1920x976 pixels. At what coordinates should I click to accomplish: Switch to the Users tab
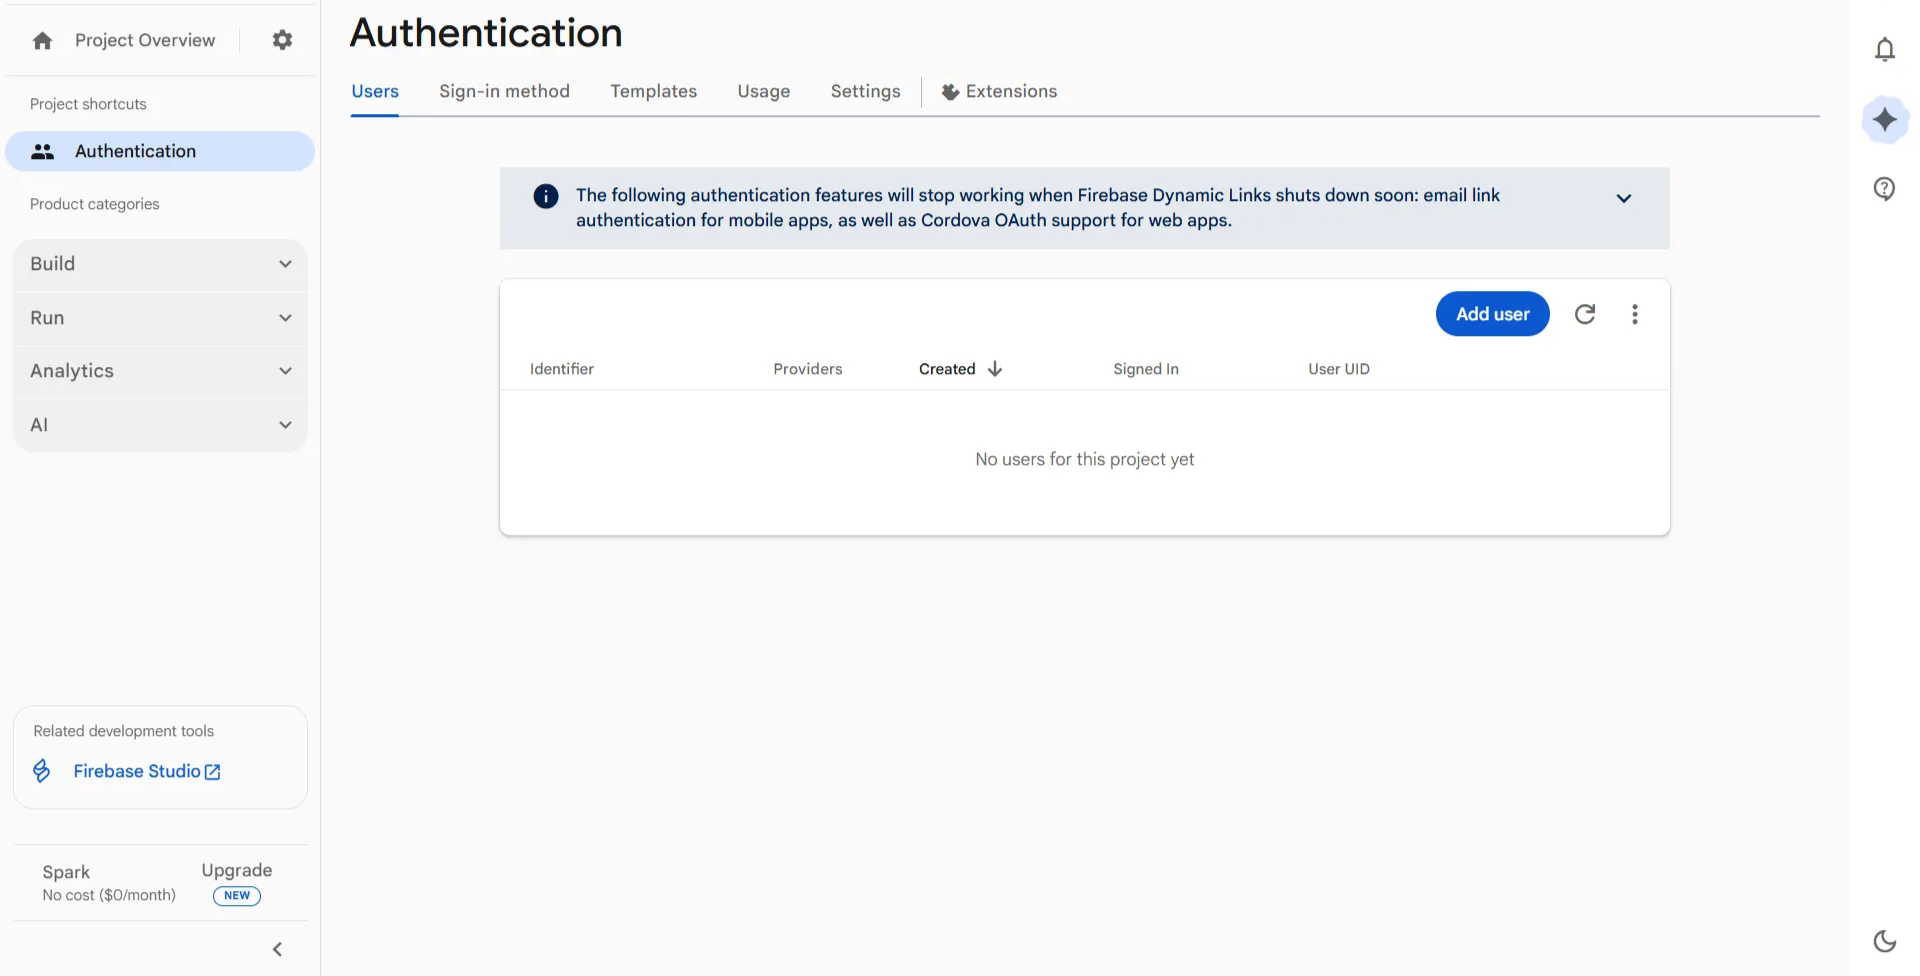click(375, 92)
